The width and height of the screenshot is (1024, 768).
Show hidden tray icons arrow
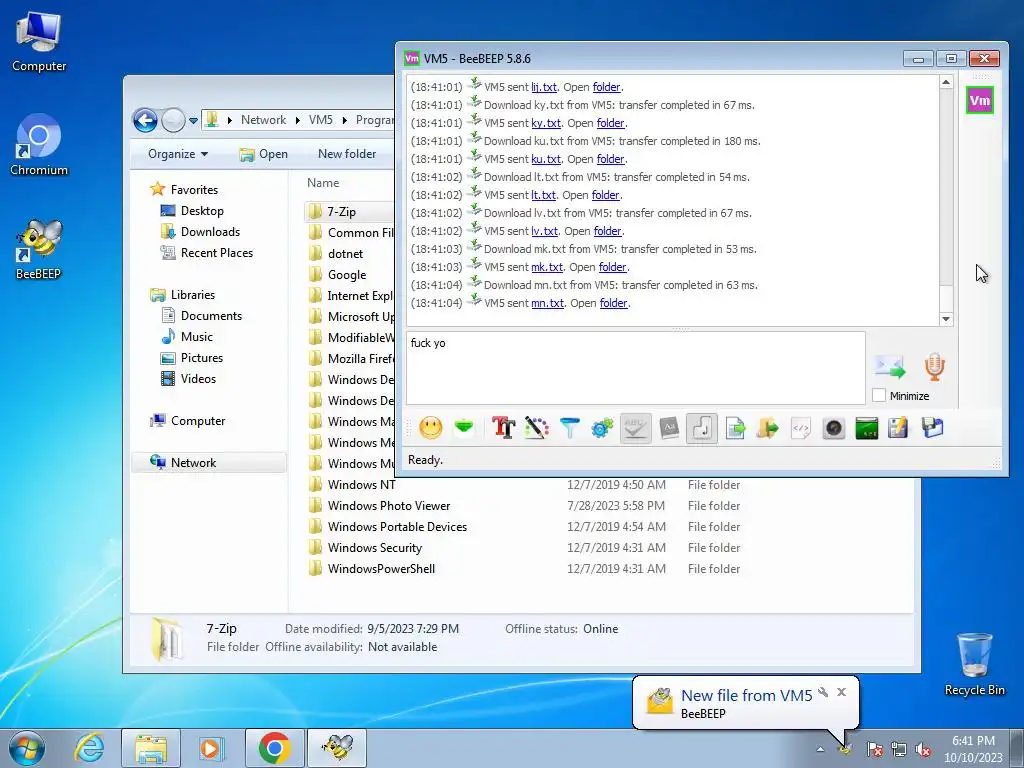pos(820,748)
